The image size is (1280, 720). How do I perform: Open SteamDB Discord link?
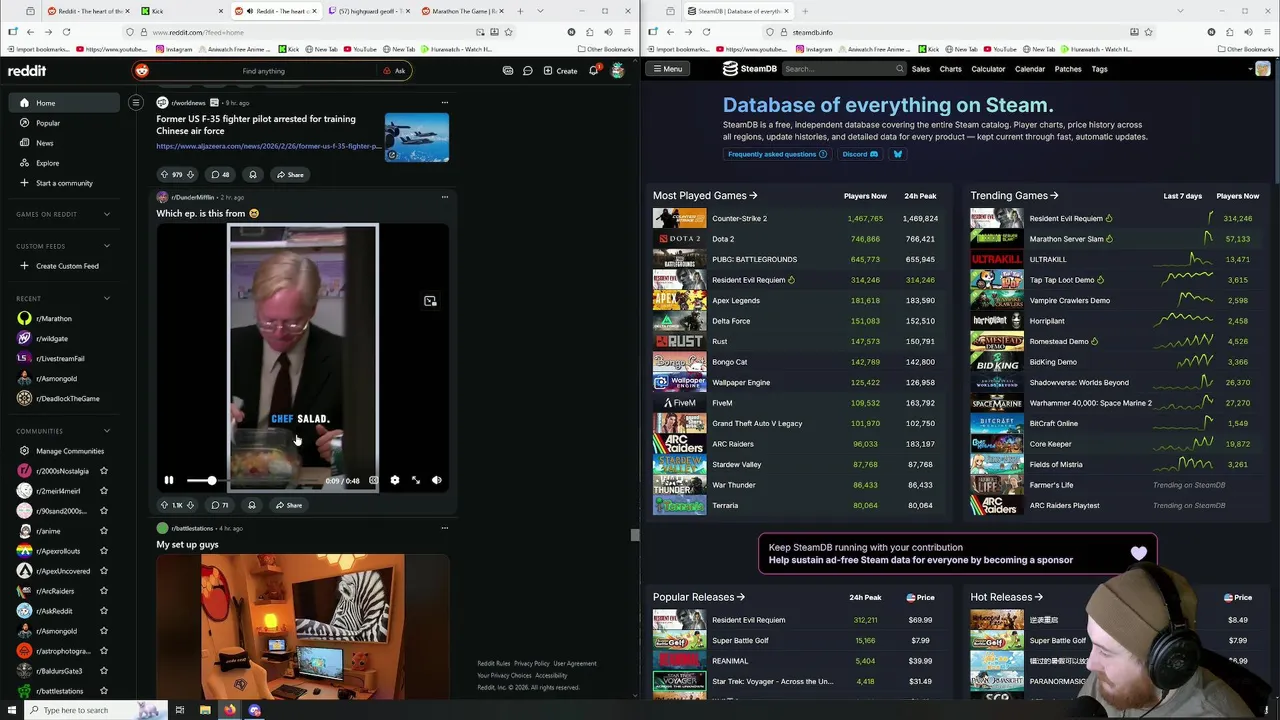[x=860, y=154]
